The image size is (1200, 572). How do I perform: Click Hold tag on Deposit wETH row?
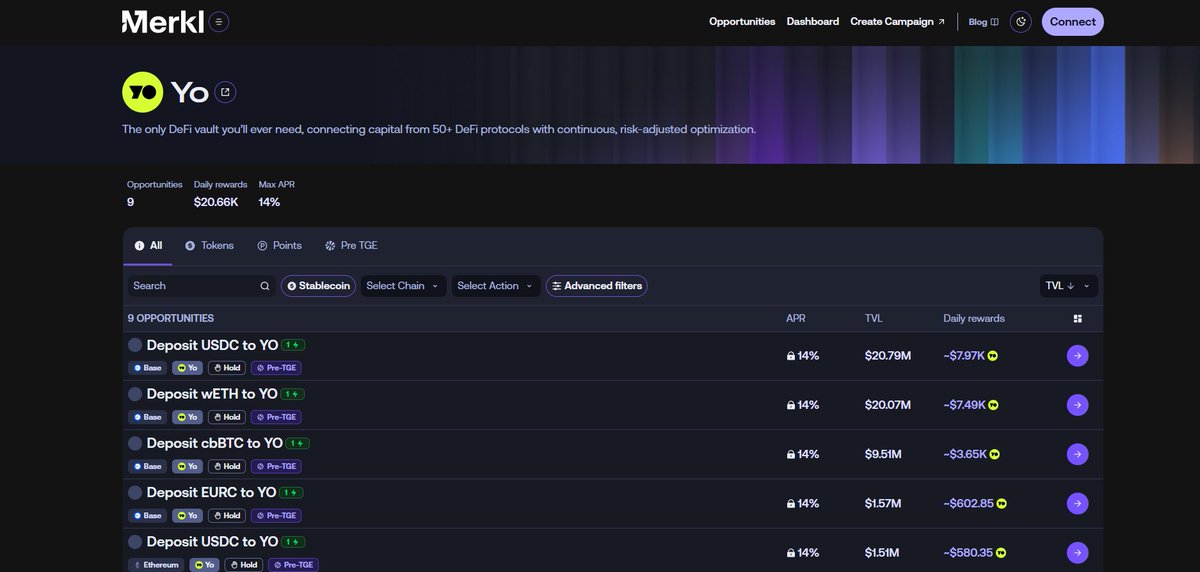point(227,417)
